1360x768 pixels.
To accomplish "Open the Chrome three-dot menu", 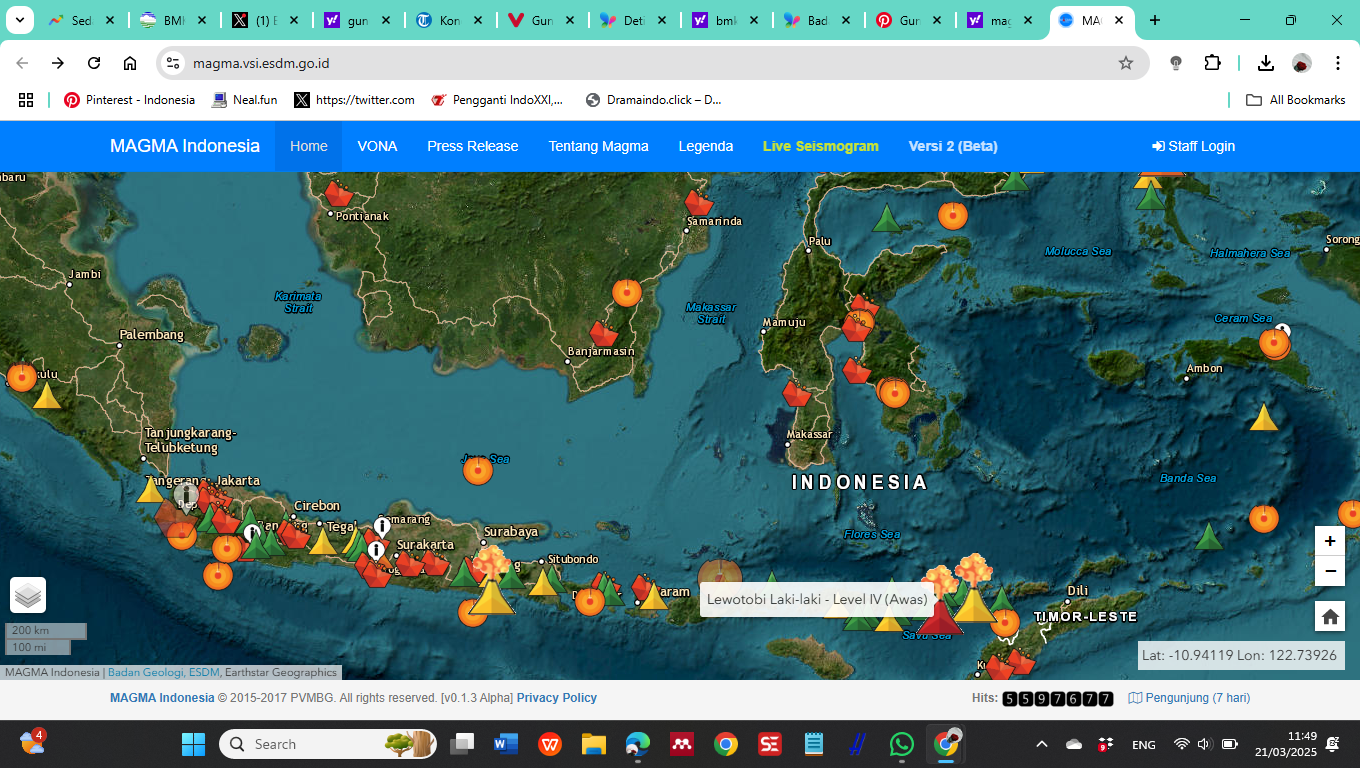I will click(x=1337, y=63).
